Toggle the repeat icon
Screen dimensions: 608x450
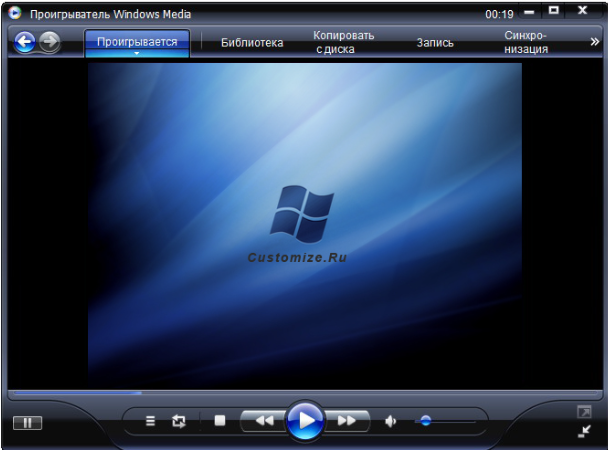coord(179,421)
